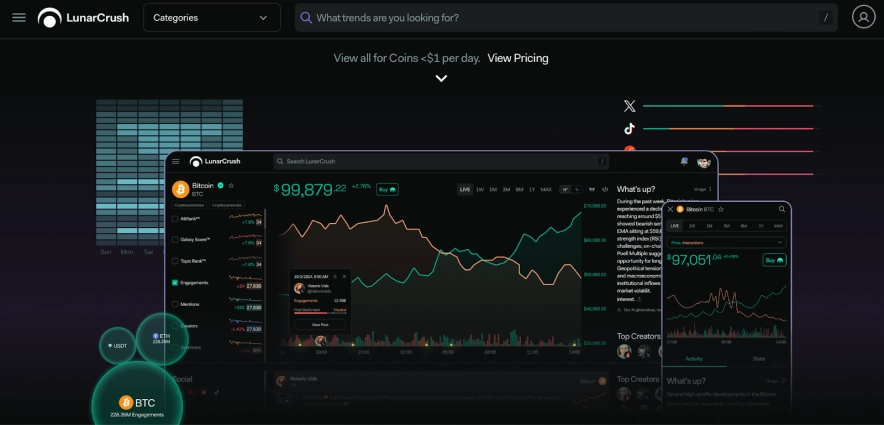The width and height of the screenshot is (884, 425).
Task: Click the down chevron below View Pricing
Action: pyautogui.click(x=441, y=79)
